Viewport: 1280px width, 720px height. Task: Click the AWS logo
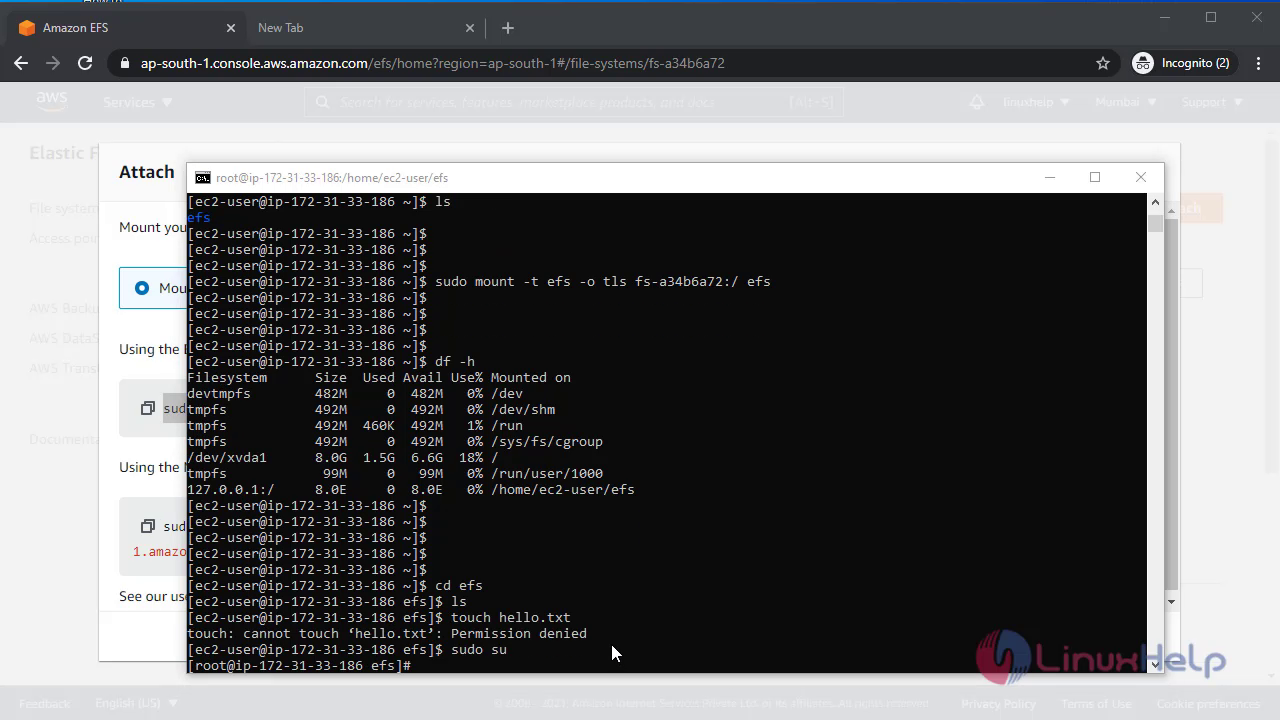pyautogui.click(x=52, y=100)
